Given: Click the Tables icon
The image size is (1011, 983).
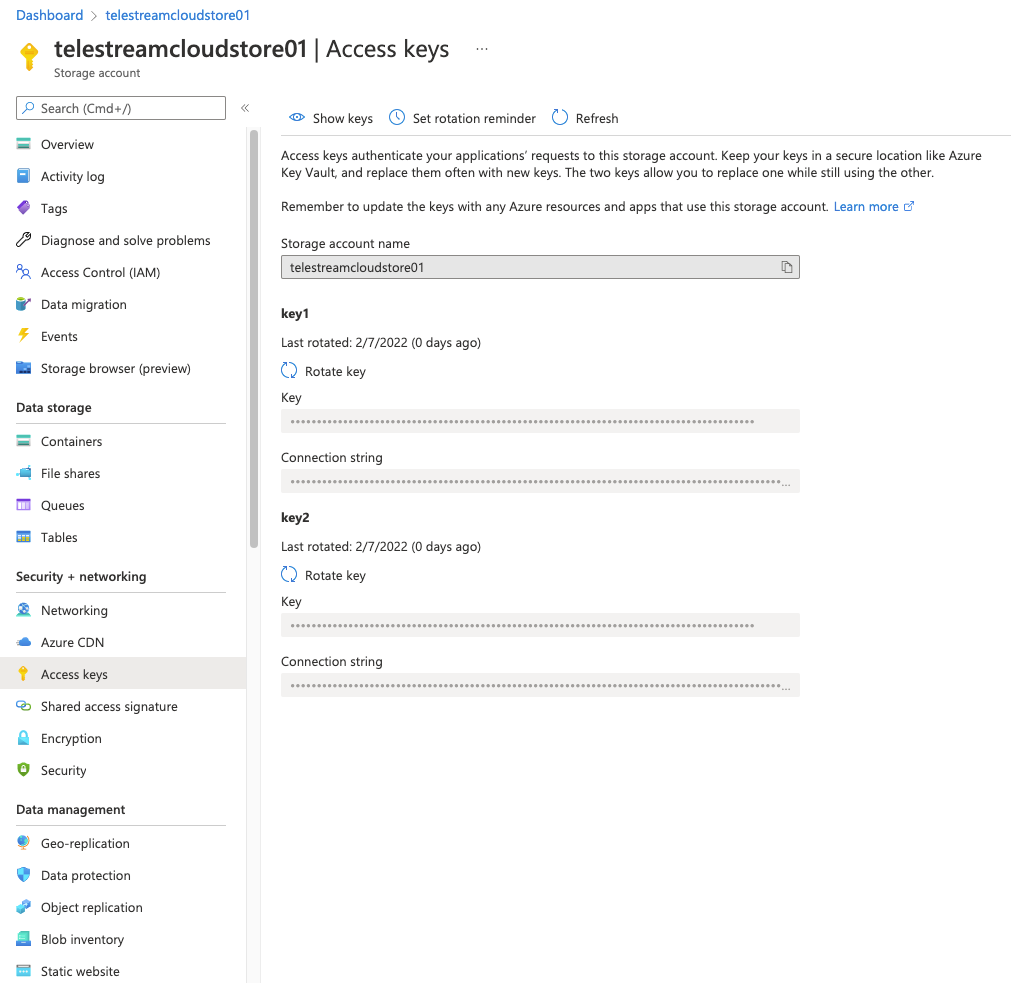Looking at the screenshot, I should 23,537.
